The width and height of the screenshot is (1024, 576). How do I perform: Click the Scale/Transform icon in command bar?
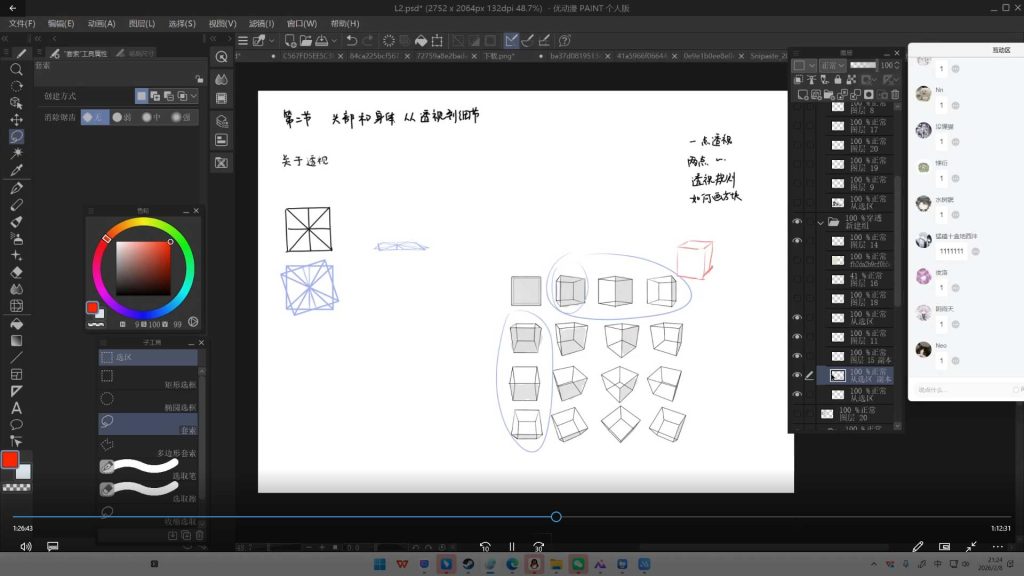pos(437,40)
